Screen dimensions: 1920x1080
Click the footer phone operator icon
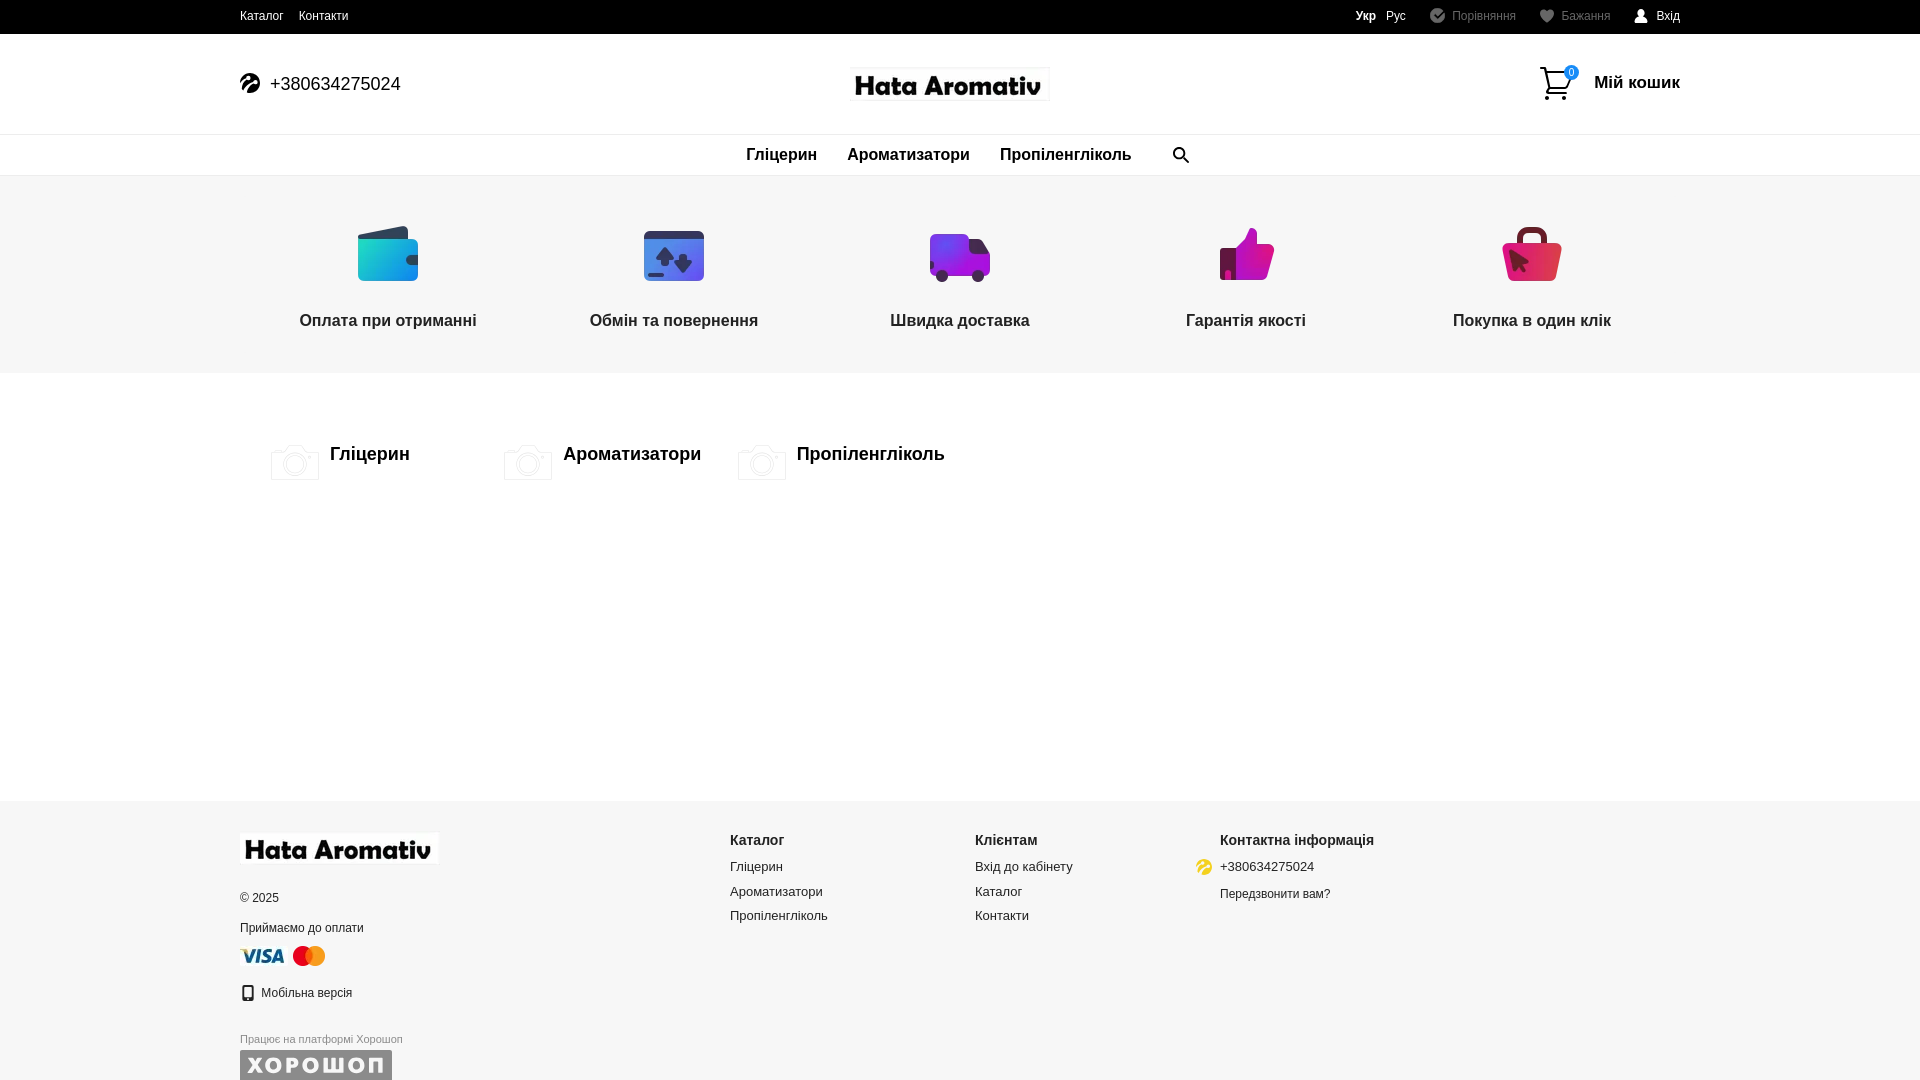pos(1204,867)
